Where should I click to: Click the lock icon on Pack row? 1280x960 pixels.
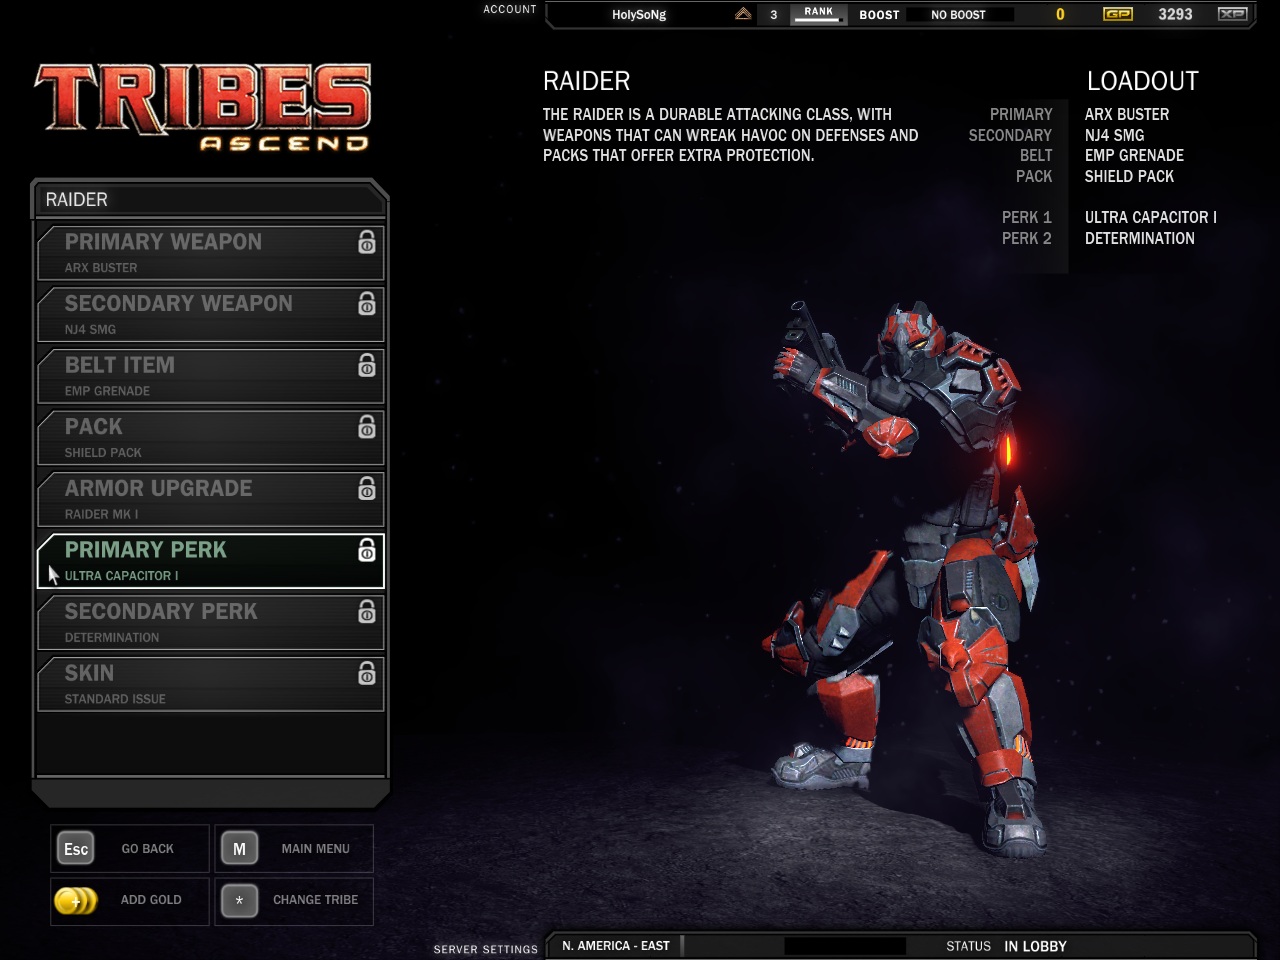pyautogui.click(x=367, y=428)
